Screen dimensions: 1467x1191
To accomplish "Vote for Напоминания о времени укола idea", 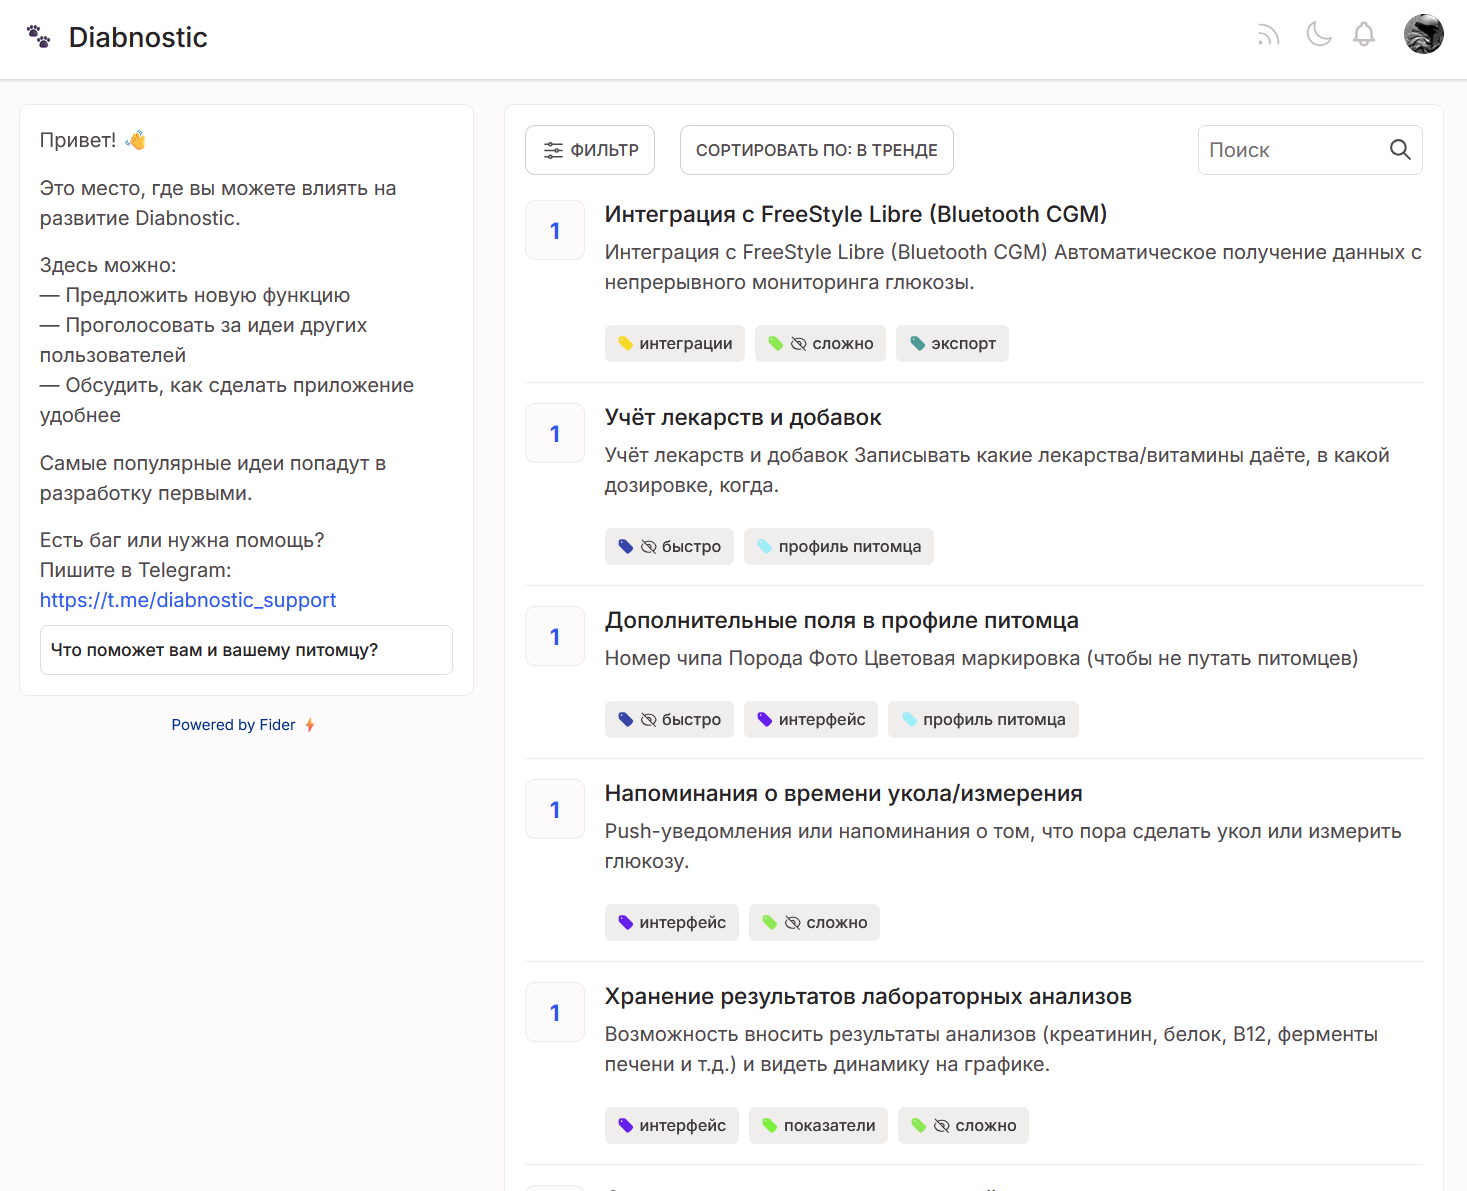I will point(555,810).
